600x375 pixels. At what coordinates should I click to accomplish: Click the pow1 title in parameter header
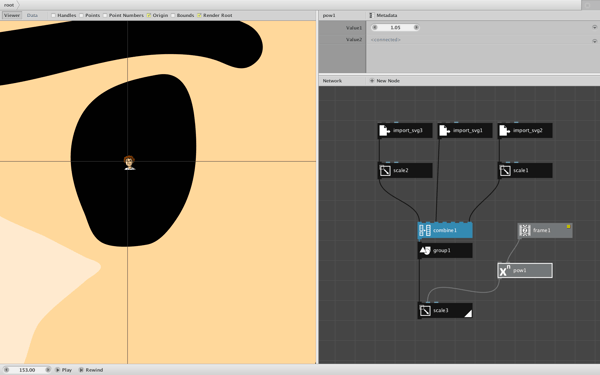(x=329, y=15)
